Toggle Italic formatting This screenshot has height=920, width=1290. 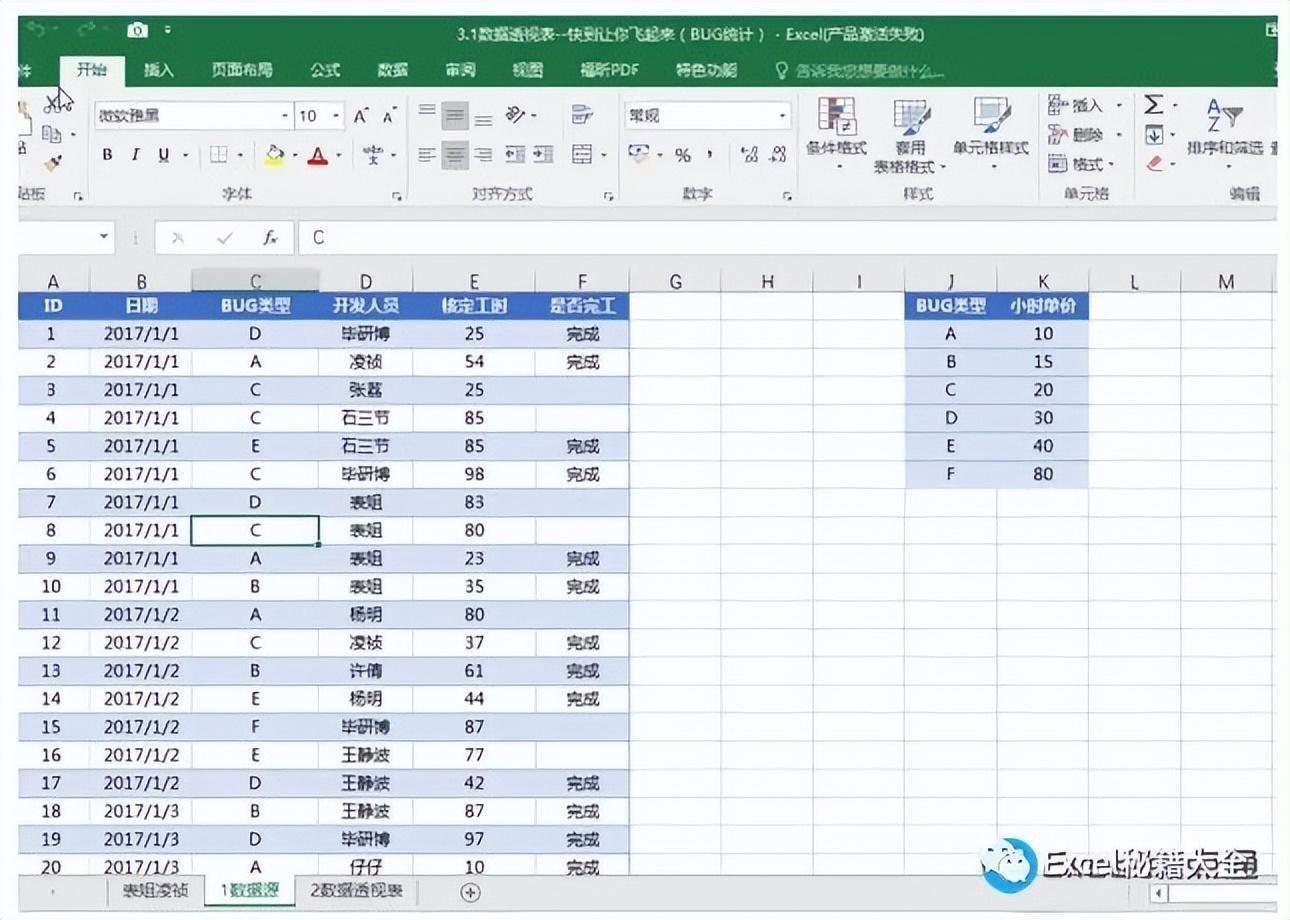pos(135,155)
